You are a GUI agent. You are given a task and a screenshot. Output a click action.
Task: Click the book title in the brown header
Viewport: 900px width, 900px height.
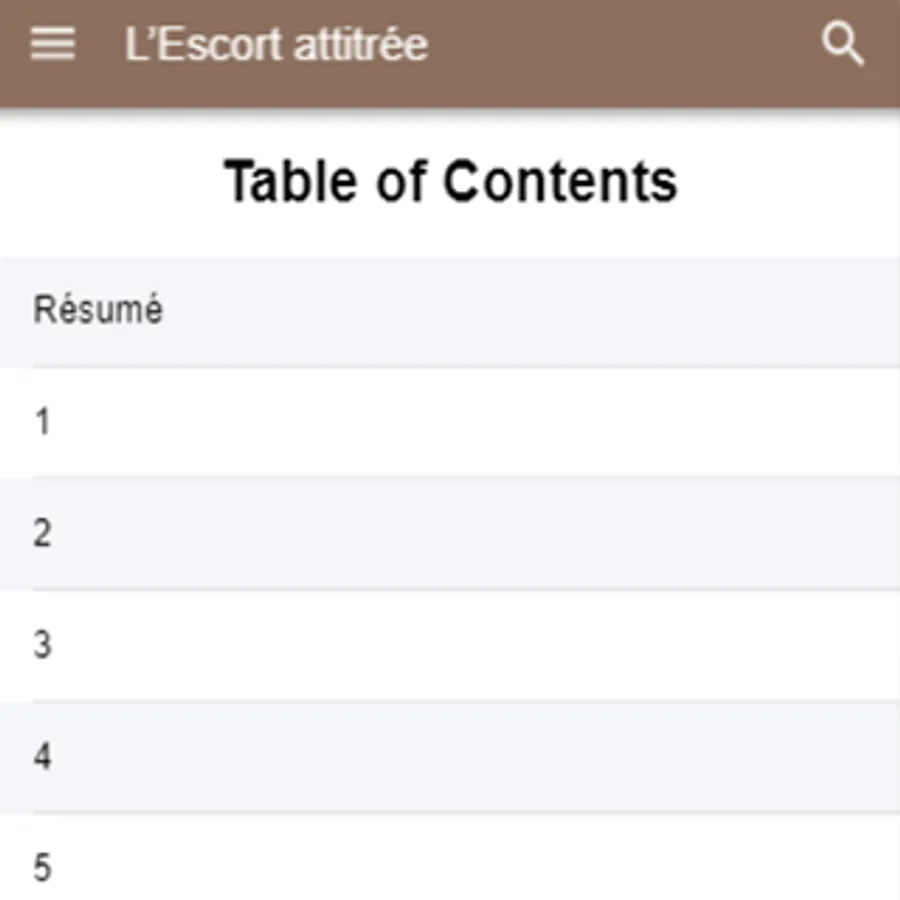[x=276, y=45]
